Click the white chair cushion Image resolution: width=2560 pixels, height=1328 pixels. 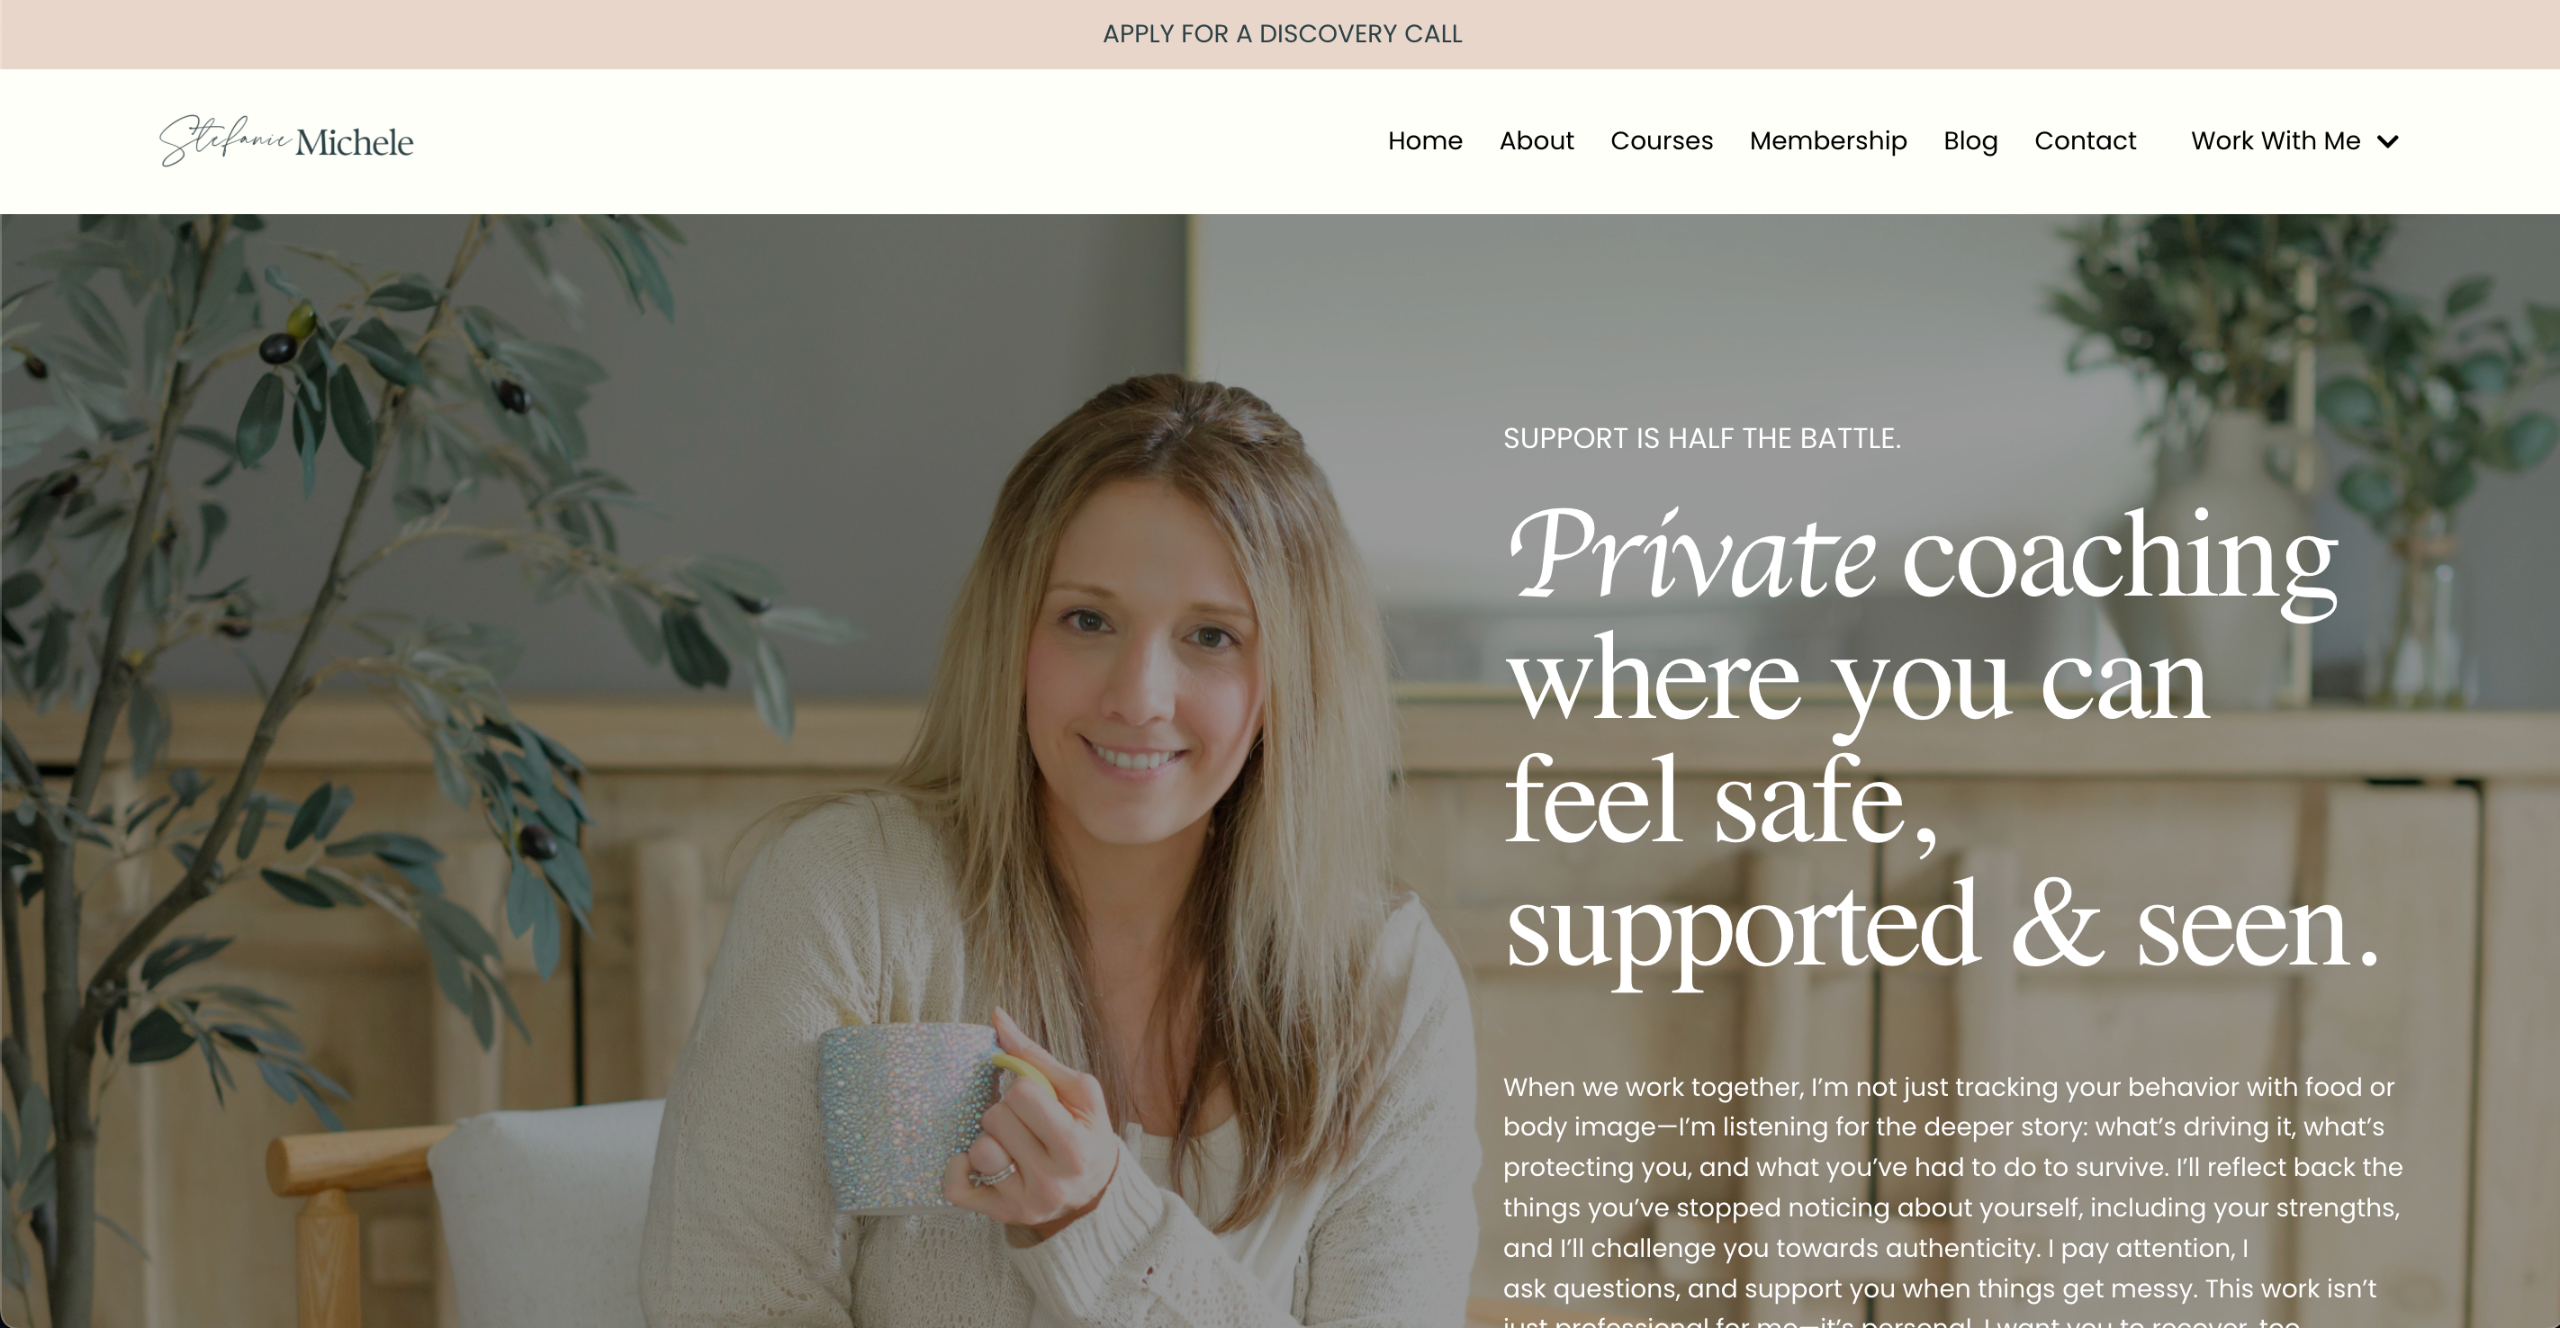click(545, 1215)
